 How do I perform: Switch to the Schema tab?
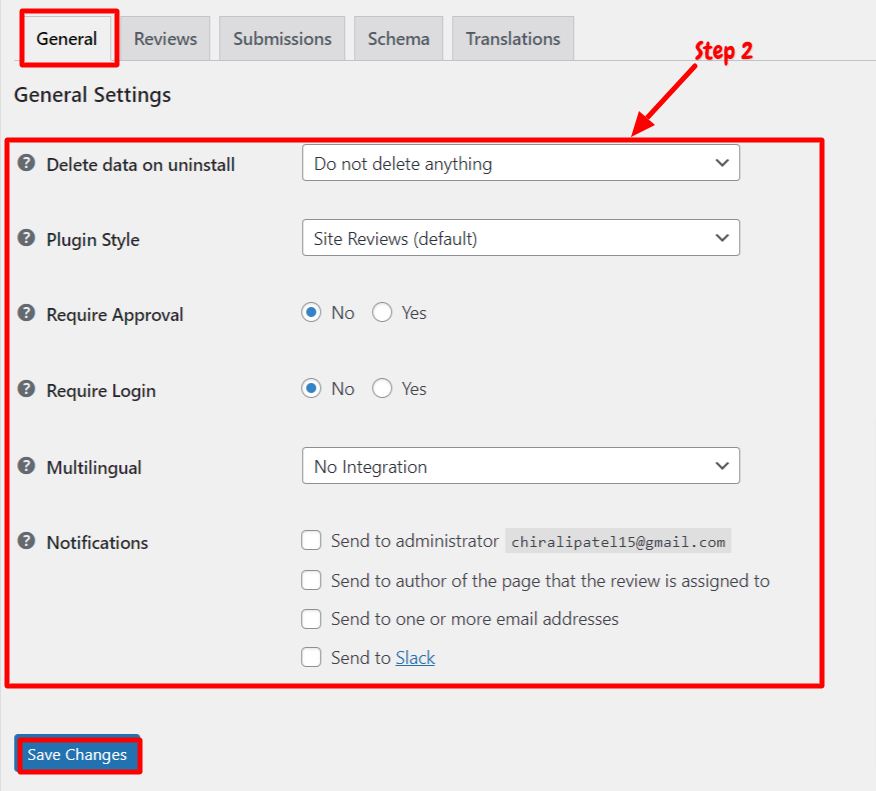398,39
